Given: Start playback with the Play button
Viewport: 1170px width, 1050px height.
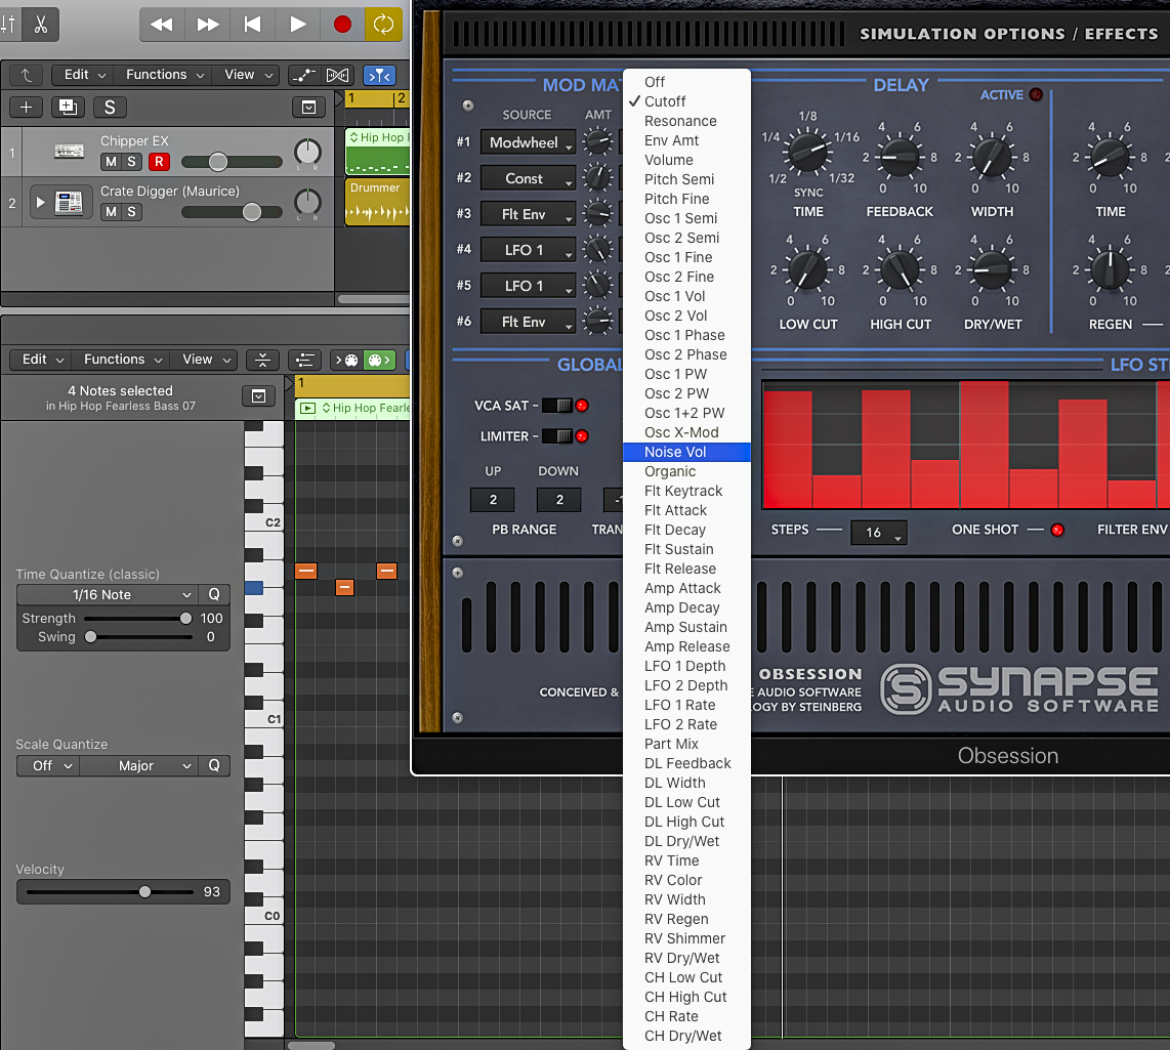Looking at the screenshot, I should 298,25.
